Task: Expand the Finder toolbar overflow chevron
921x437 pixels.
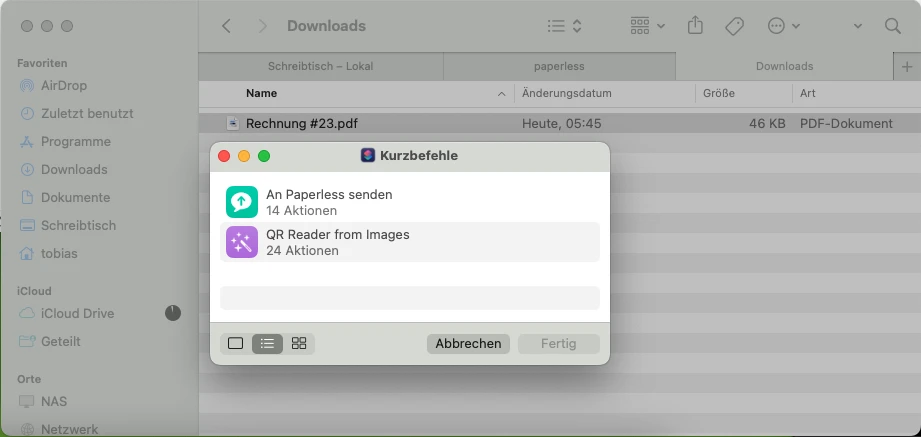Action: coord(858,26)
